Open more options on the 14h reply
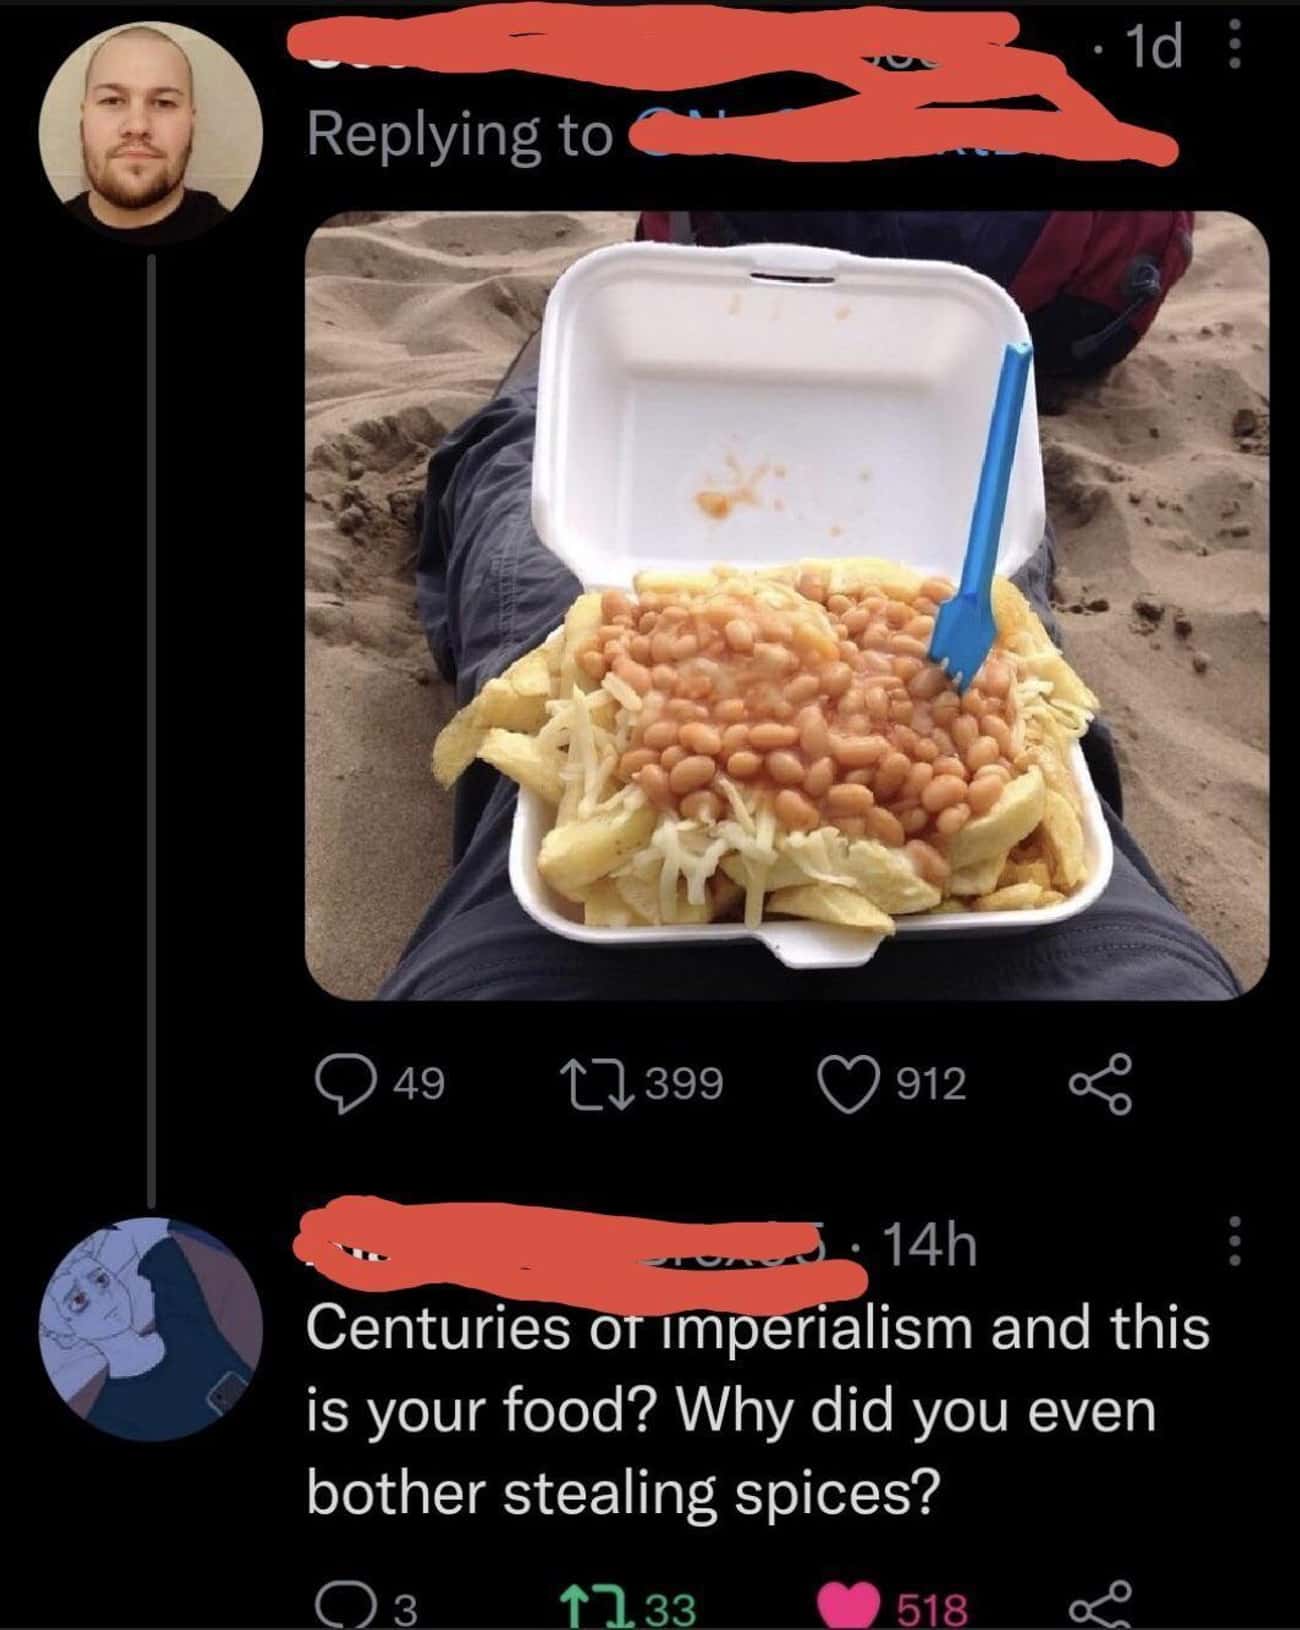1300x1630 pixels. coord(1234,1245)
